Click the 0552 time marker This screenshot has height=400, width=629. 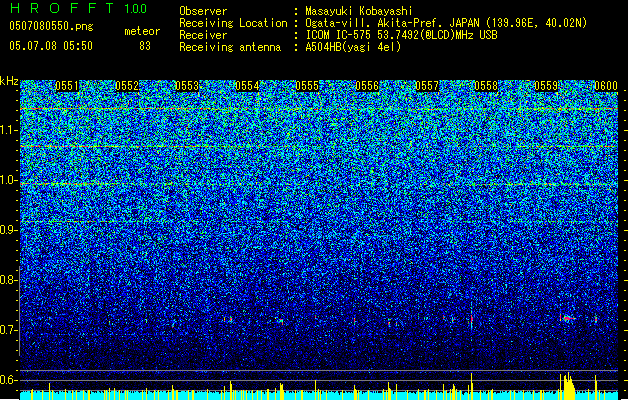pos(127,86)
